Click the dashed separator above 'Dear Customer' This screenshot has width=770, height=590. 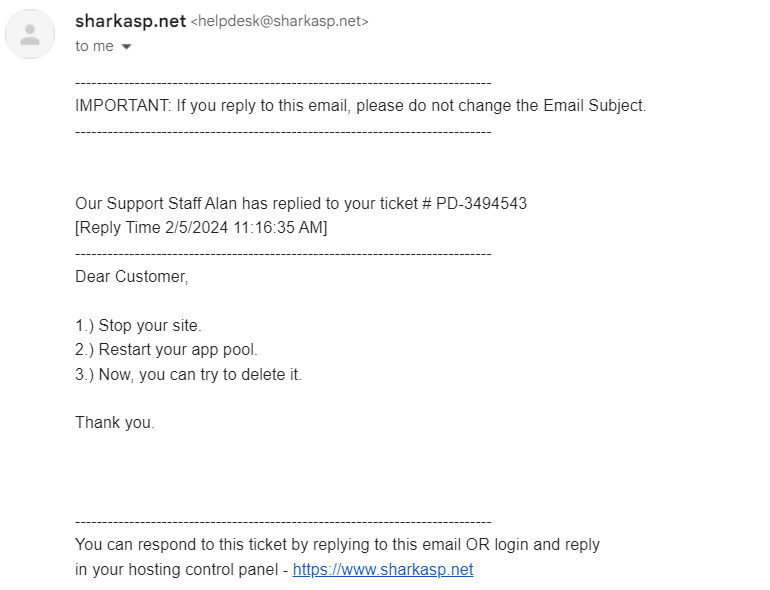click(x=283, y=253)
